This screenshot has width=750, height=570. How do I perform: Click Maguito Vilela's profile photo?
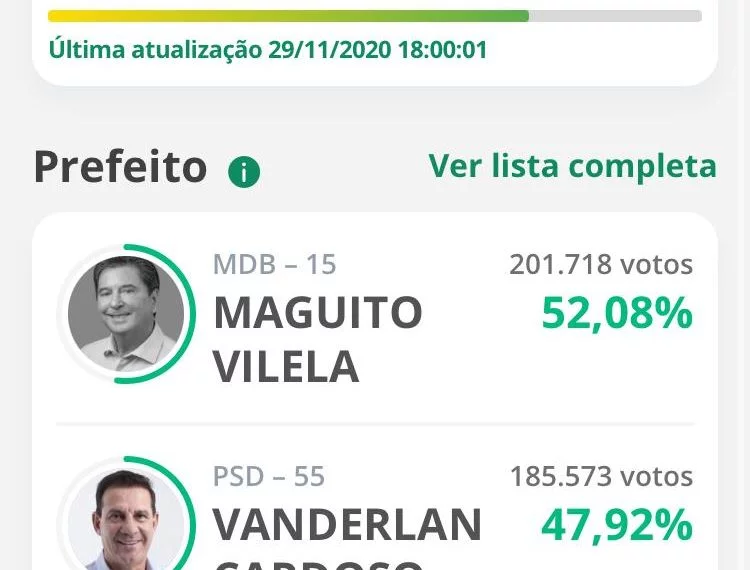(126, 314)
